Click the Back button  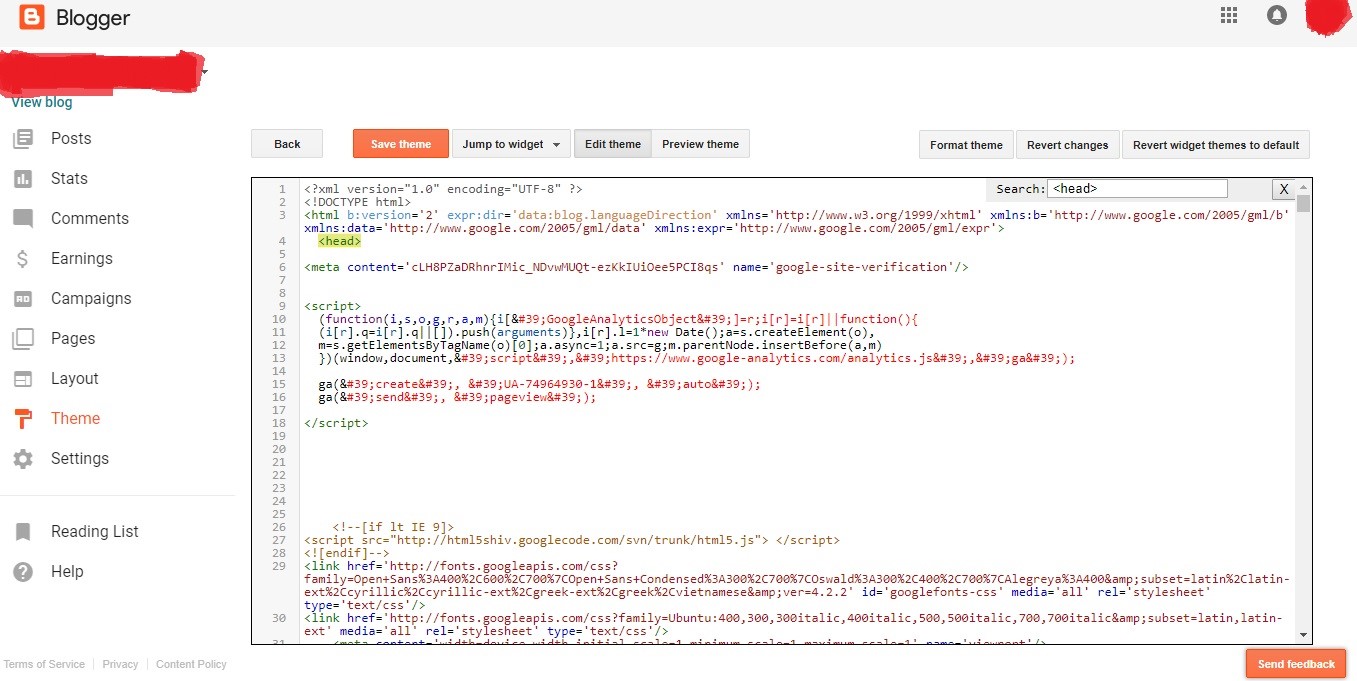287,144
